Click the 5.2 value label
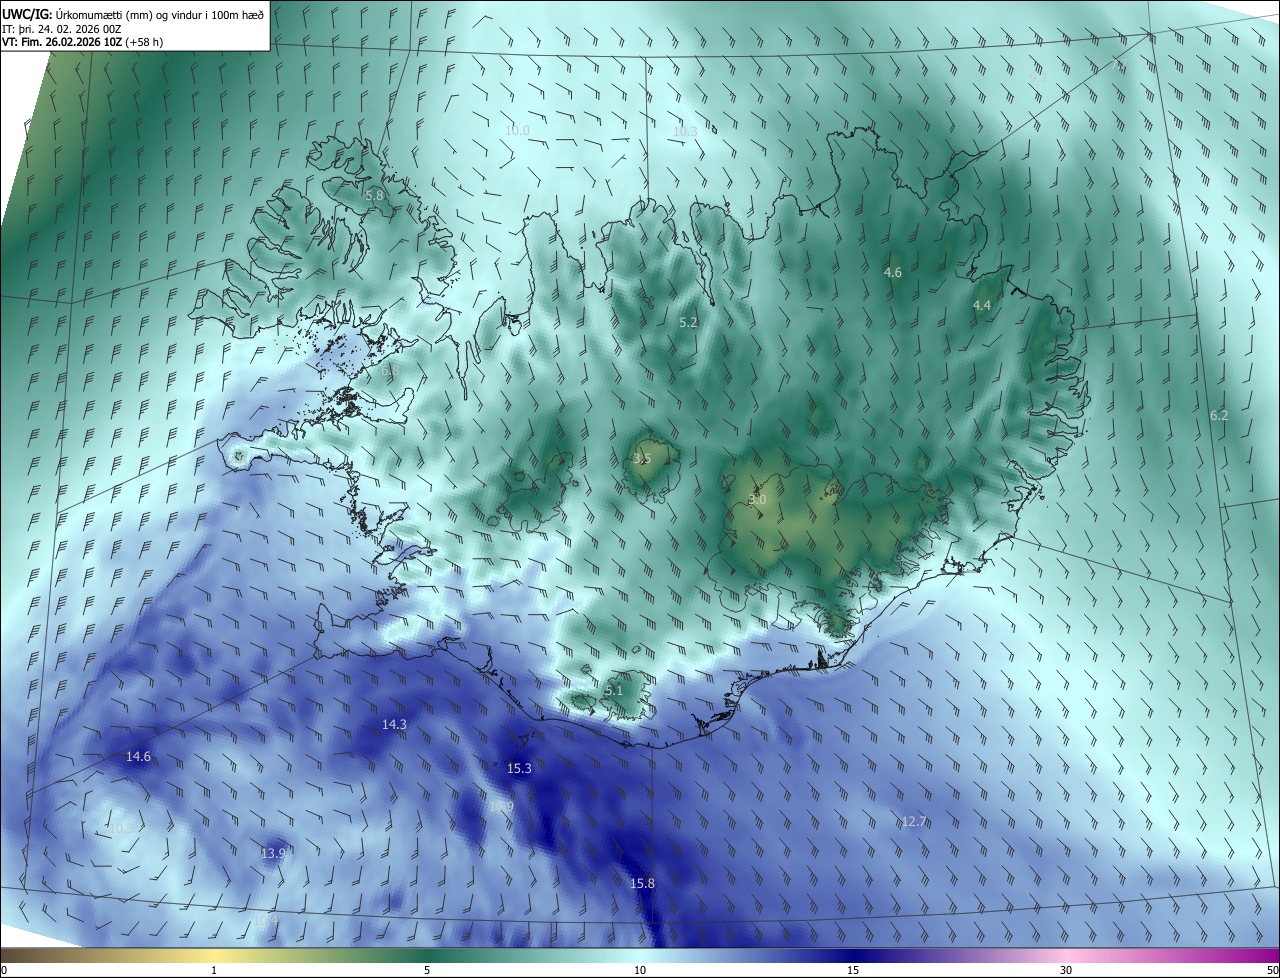This screenshot has height=978, width=1280. [x=688, y=323]
